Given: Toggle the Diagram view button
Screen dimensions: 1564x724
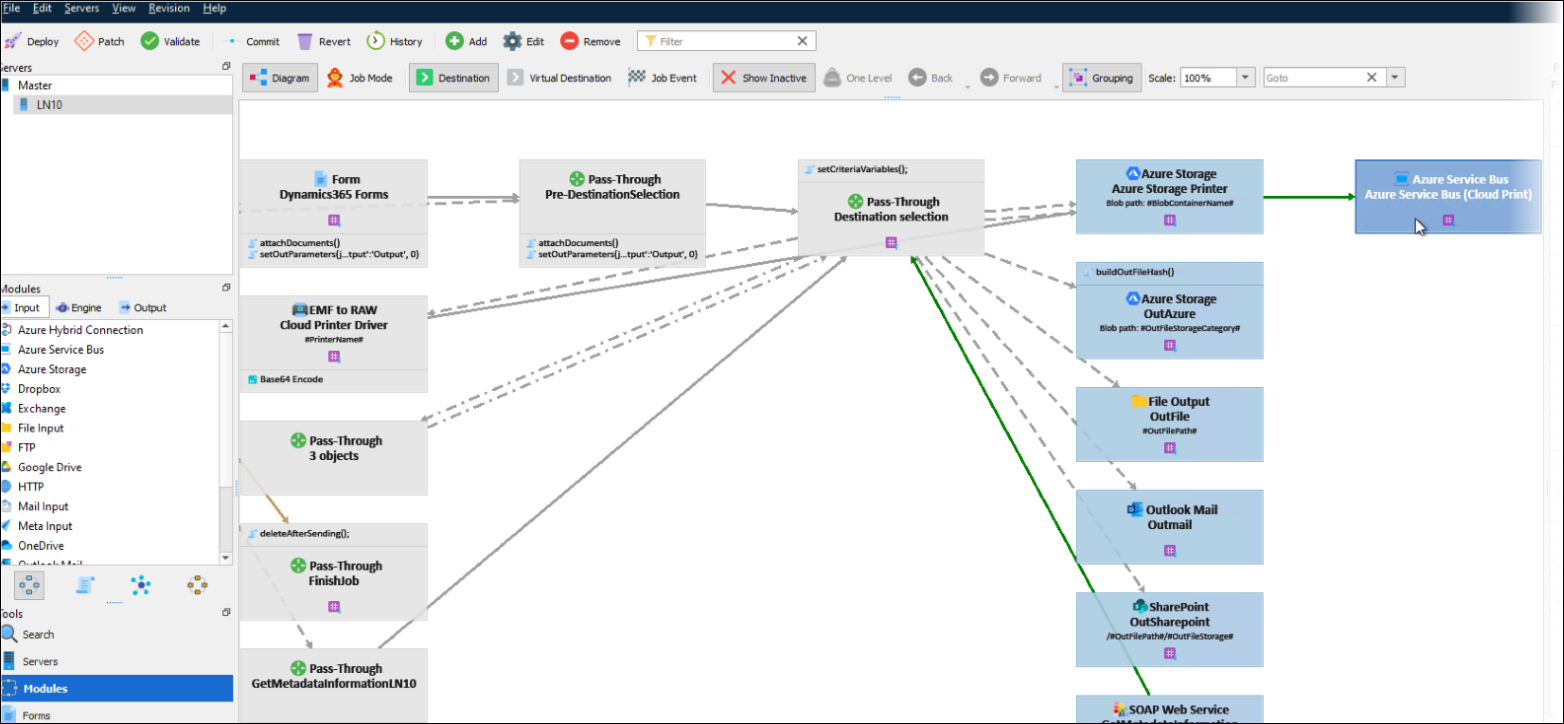Looking at the screenshot, I should pos(280,78).
